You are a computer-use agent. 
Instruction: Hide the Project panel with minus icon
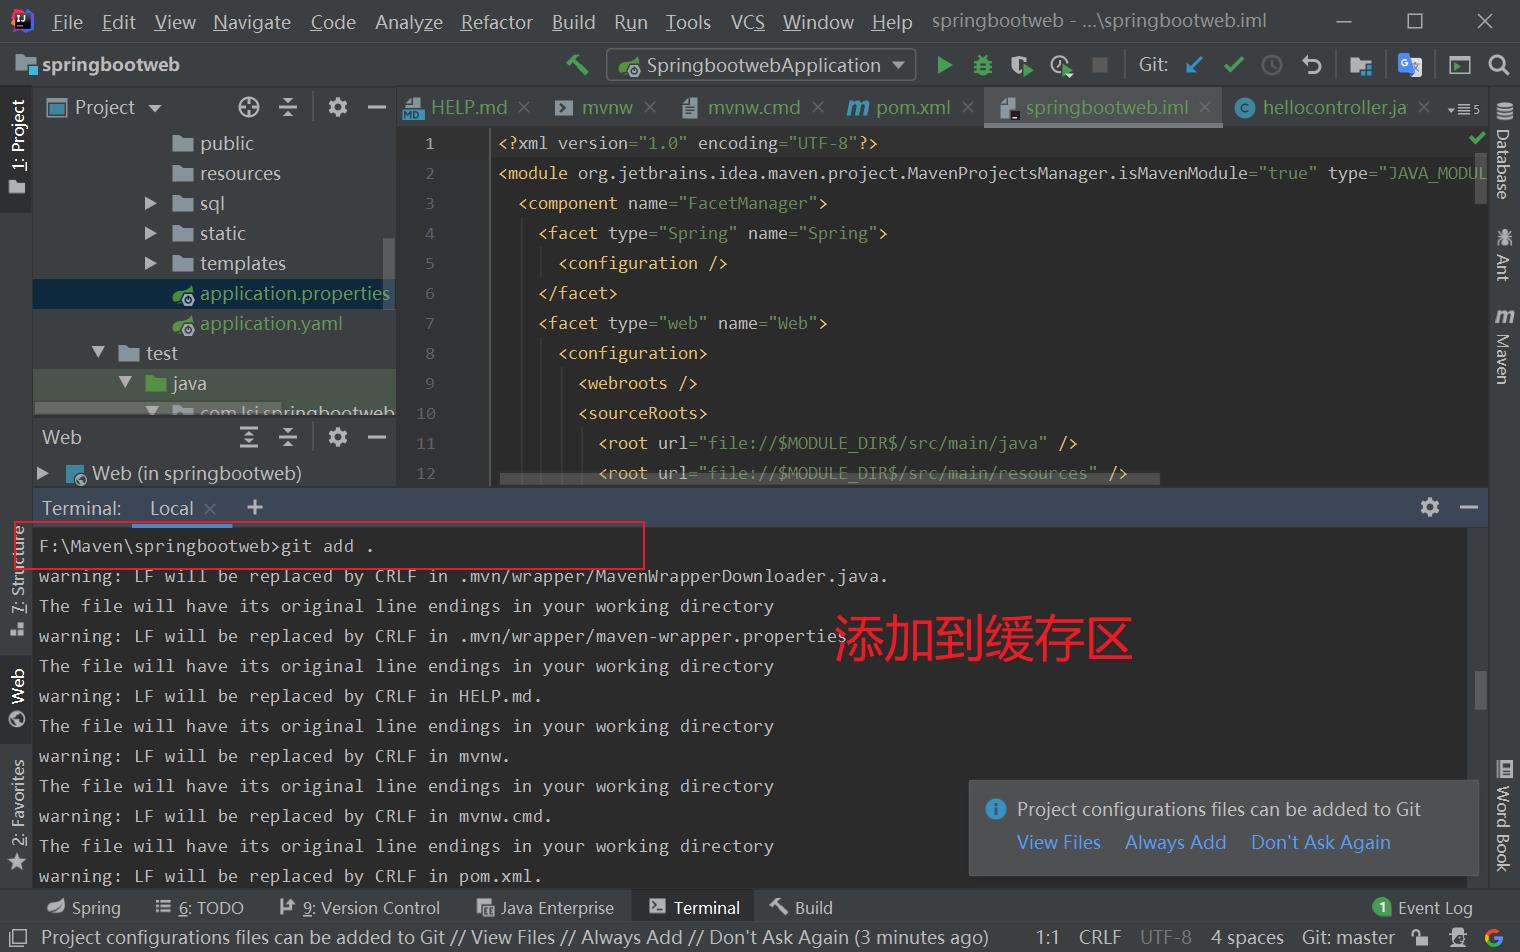pyautogui.click(x=377, y=107)
